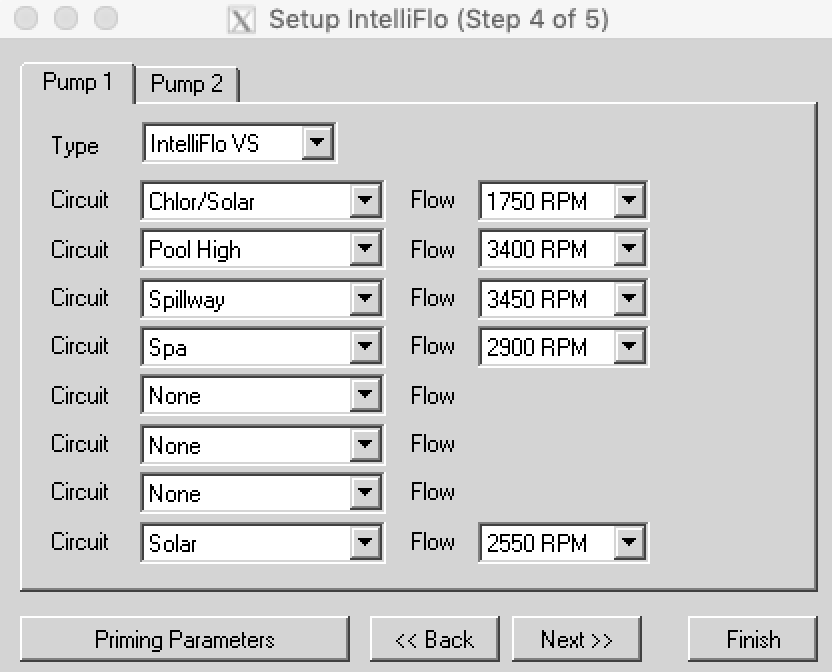832x672 pixels.
Task: Open the pump Type dropdown arrow
Action: 317,143
